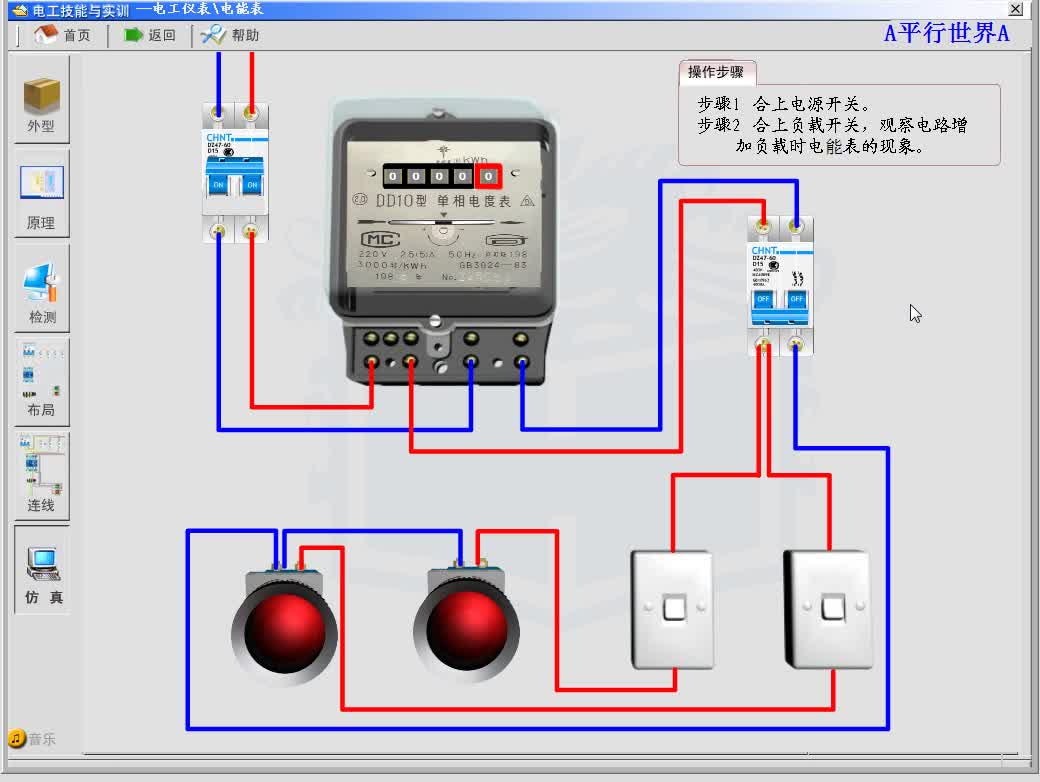Open the 帮助 help toolbar item
1040x782 pixels.
click(x=230, y=35)
